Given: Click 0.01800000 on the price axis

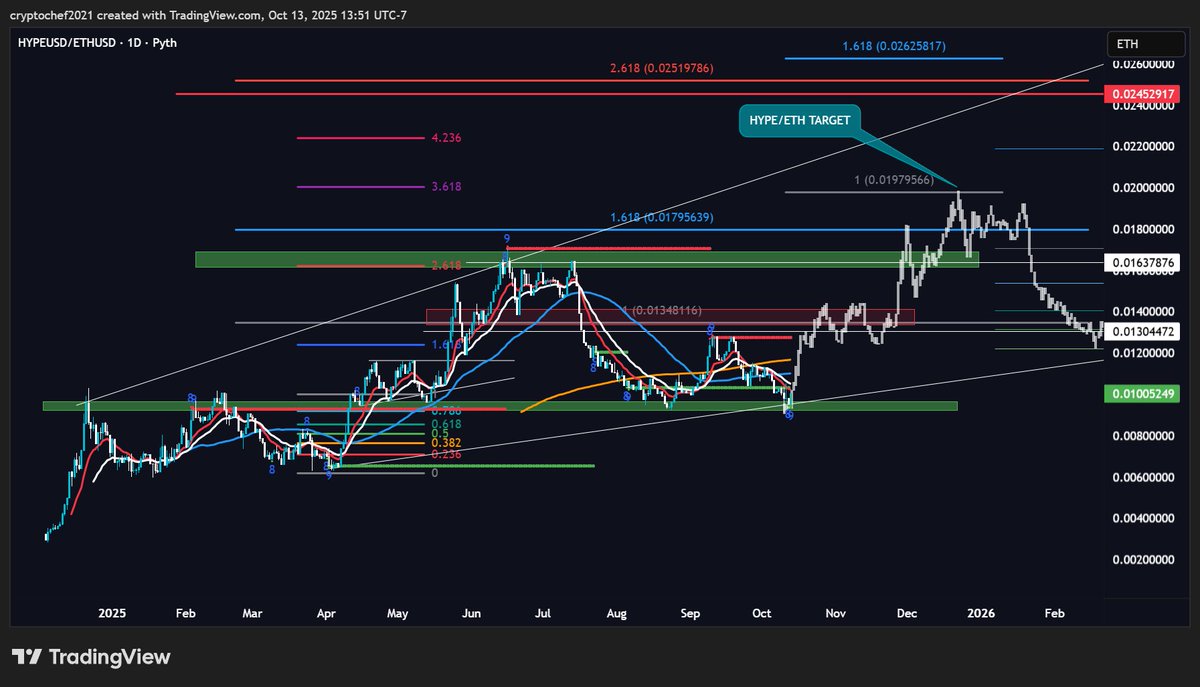Looking at the screenshot, I should (1144, 230).
